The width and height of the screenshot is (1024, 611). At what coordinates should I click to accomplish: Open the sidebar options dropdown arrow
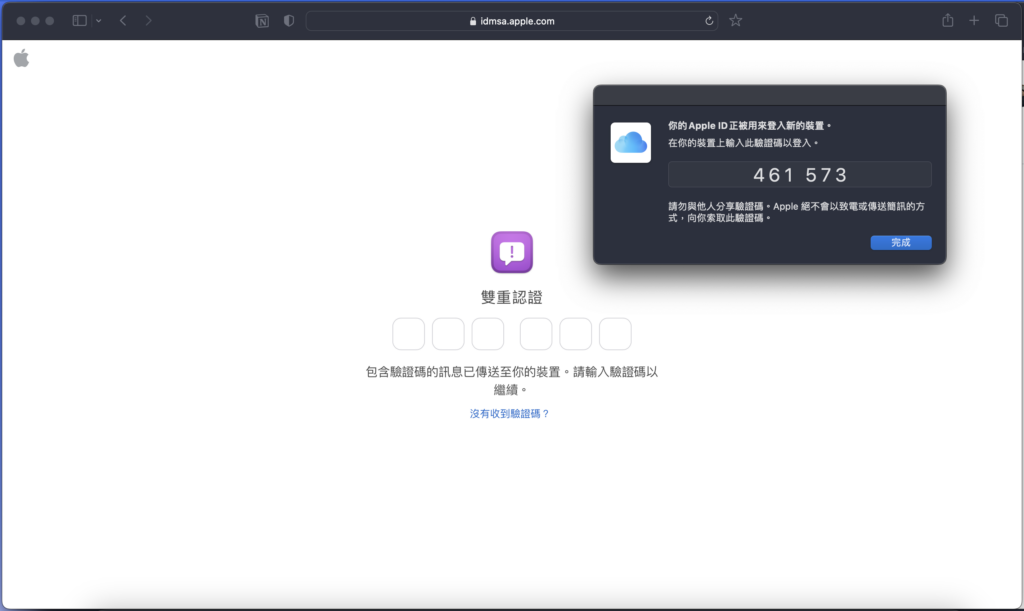99,21
